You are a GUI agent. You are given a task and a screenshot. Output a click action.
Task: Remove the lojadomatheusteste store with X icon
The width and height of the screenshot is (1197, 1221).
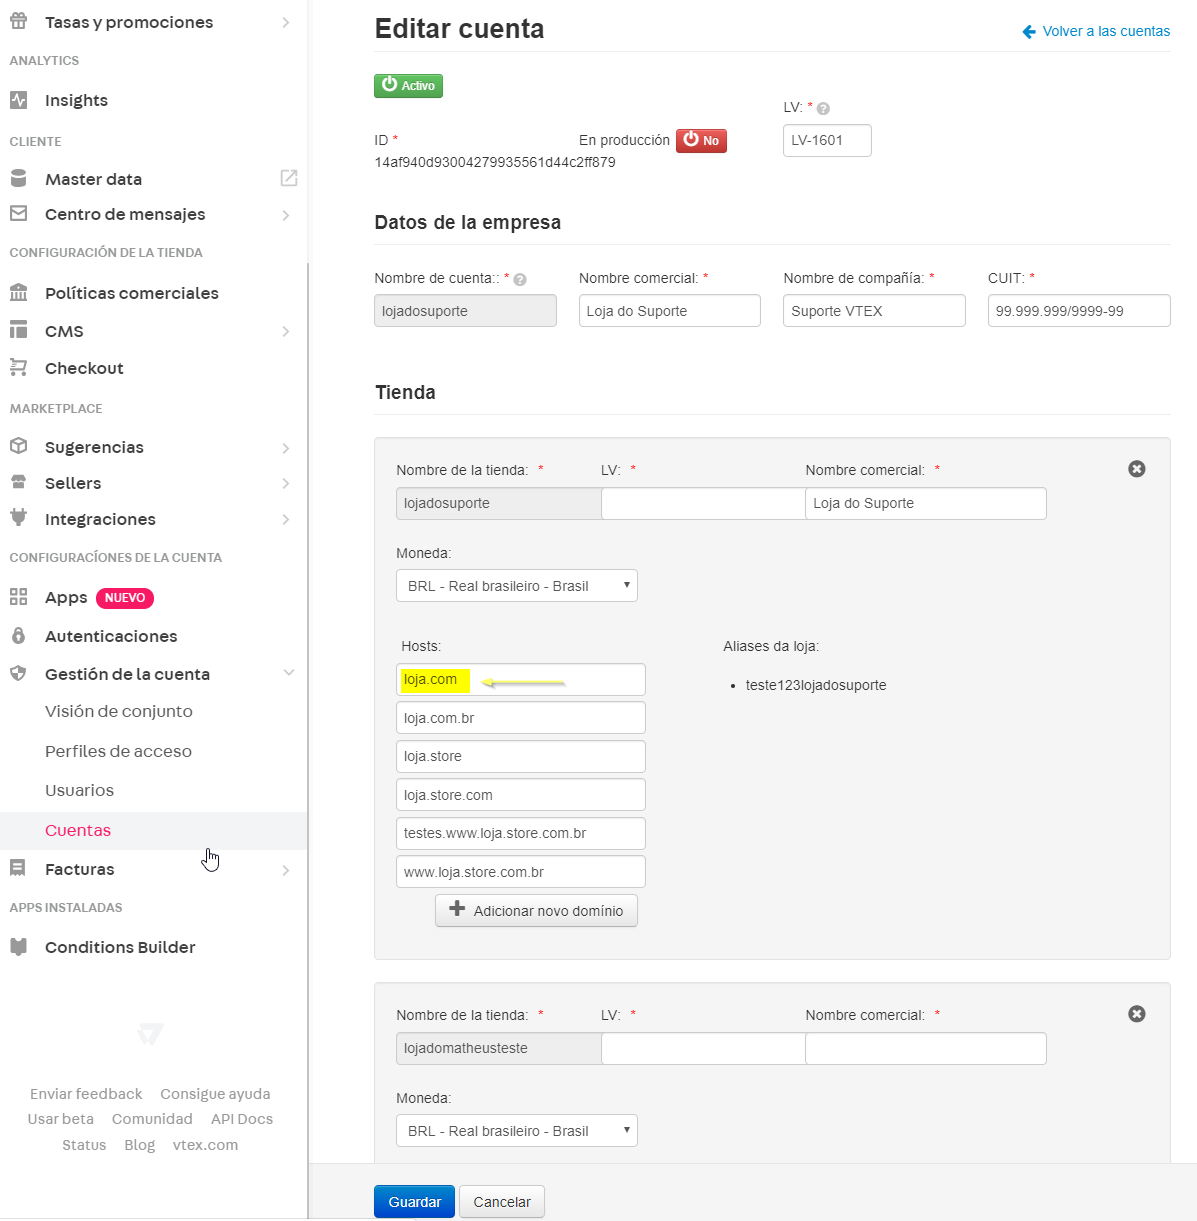coord(1136,1014)
